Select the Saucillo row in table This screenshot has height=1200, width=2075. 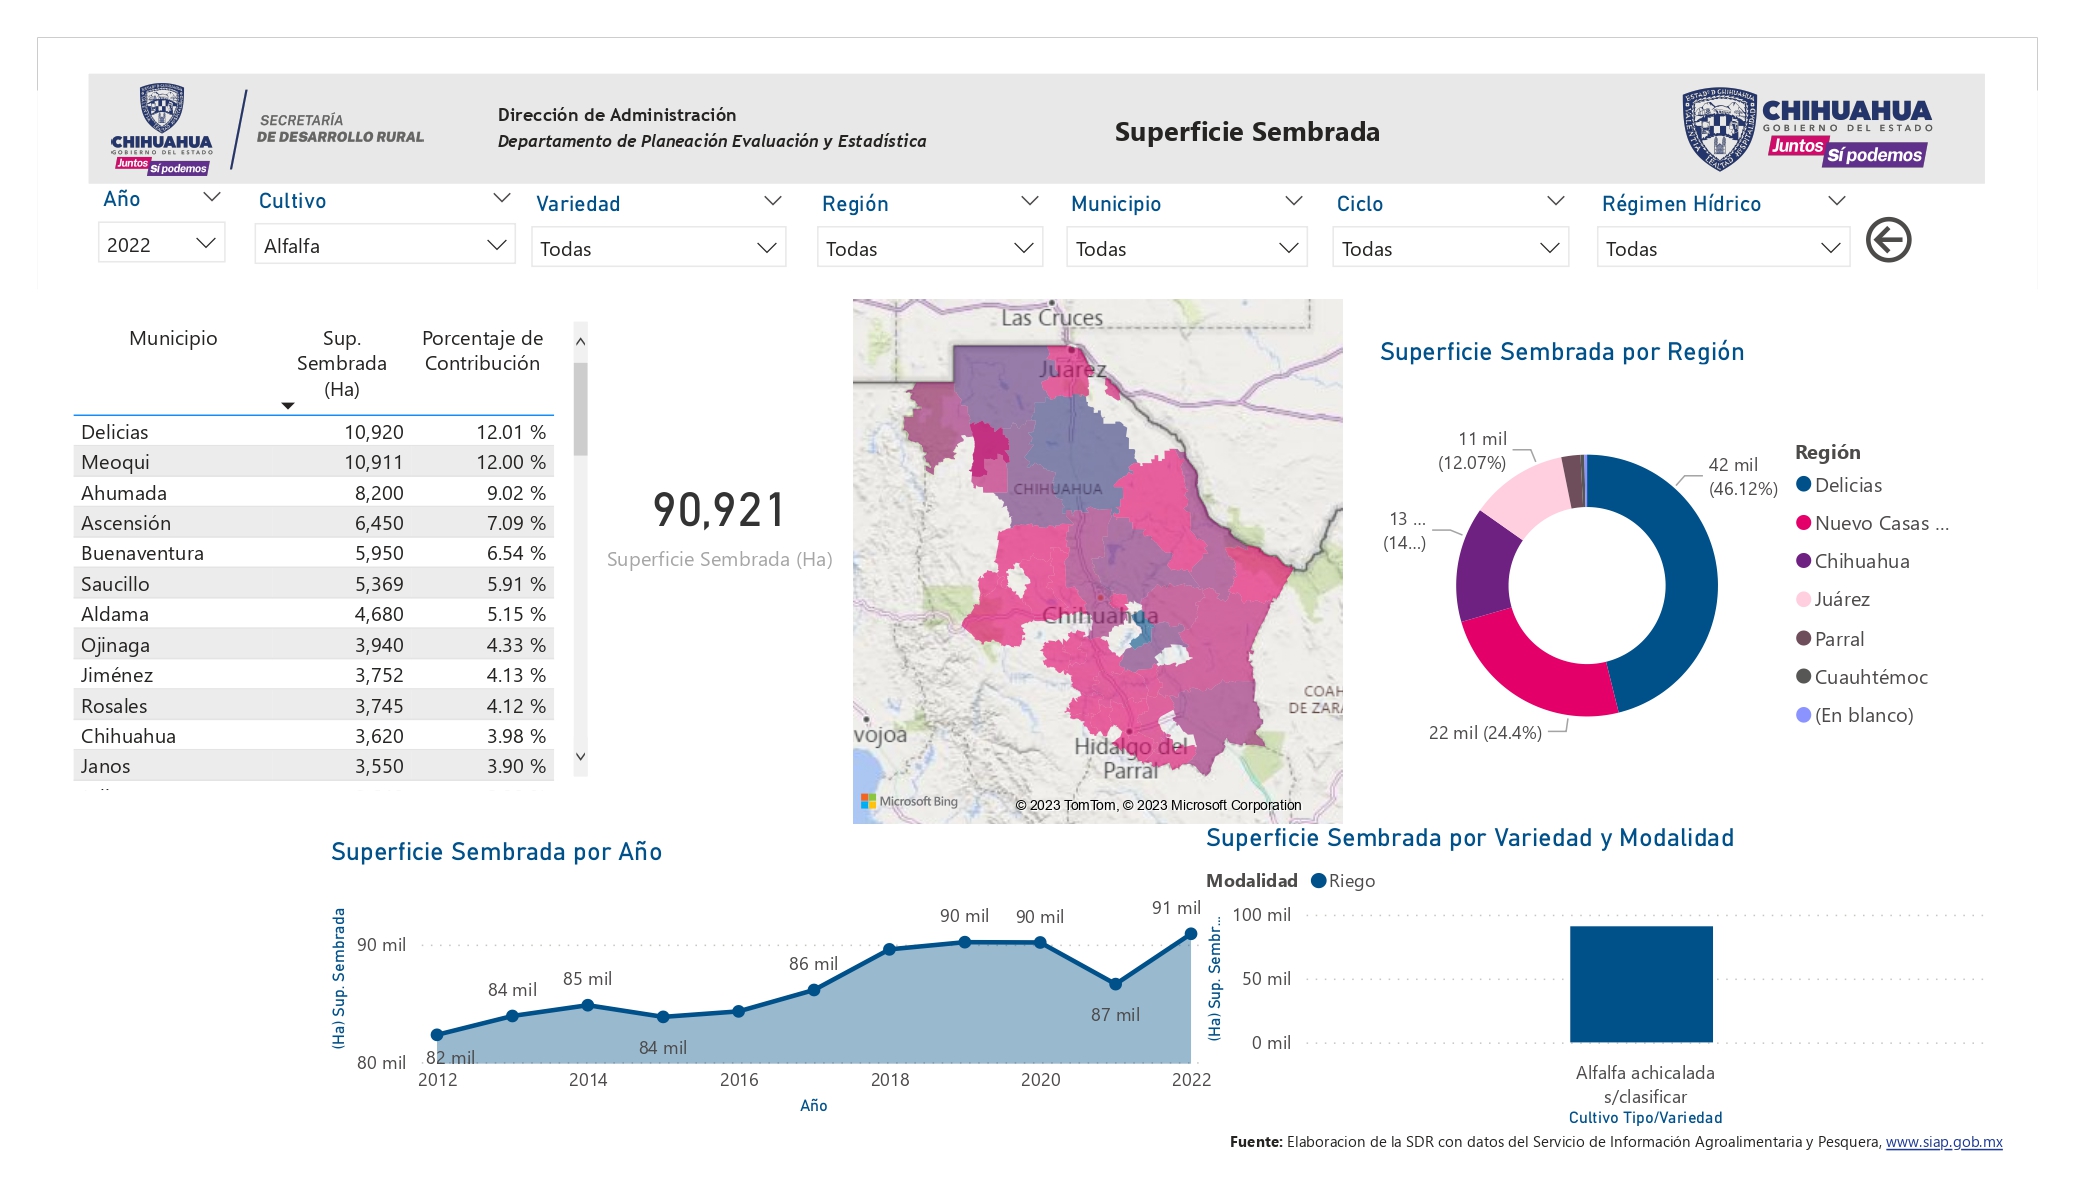click(313, 584)
